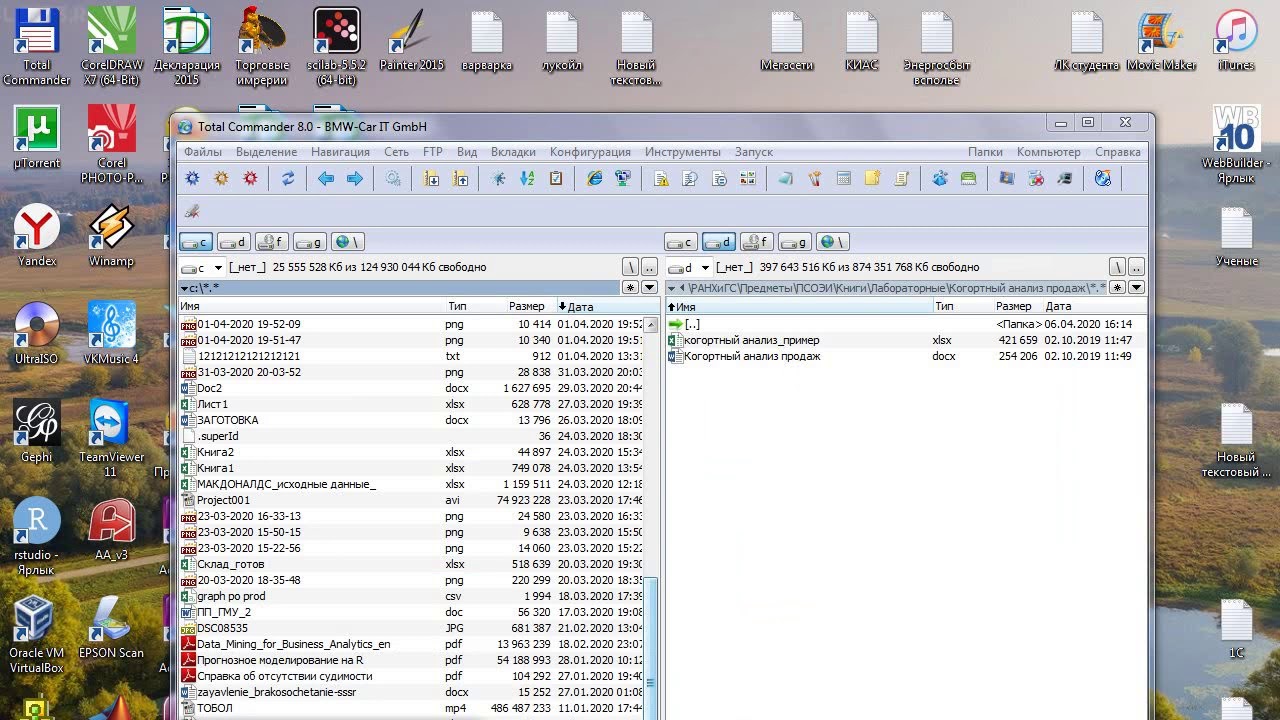Open the Файлы menu
The width and height of the screenshot is (1280, 720).
203,152
